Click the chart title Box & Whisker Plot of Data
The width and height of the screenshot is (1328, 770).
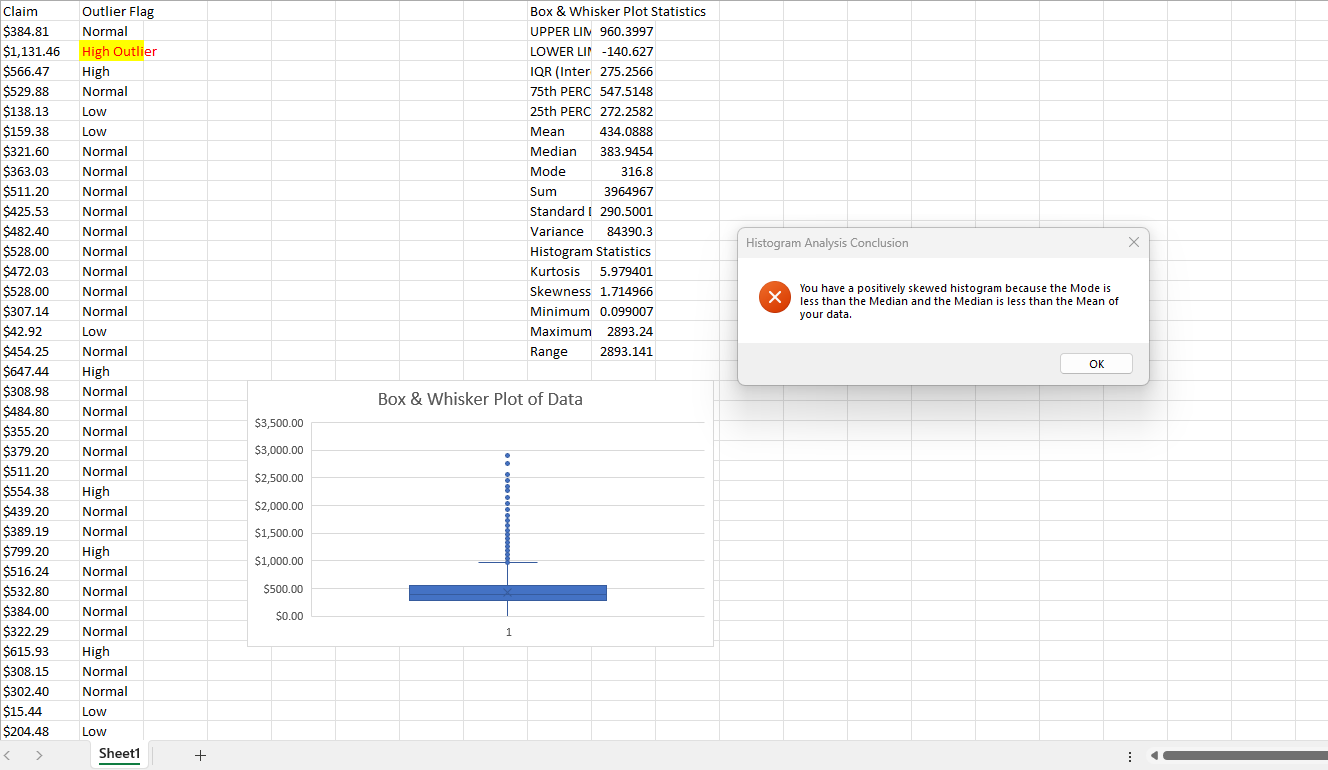coord(479,399)
